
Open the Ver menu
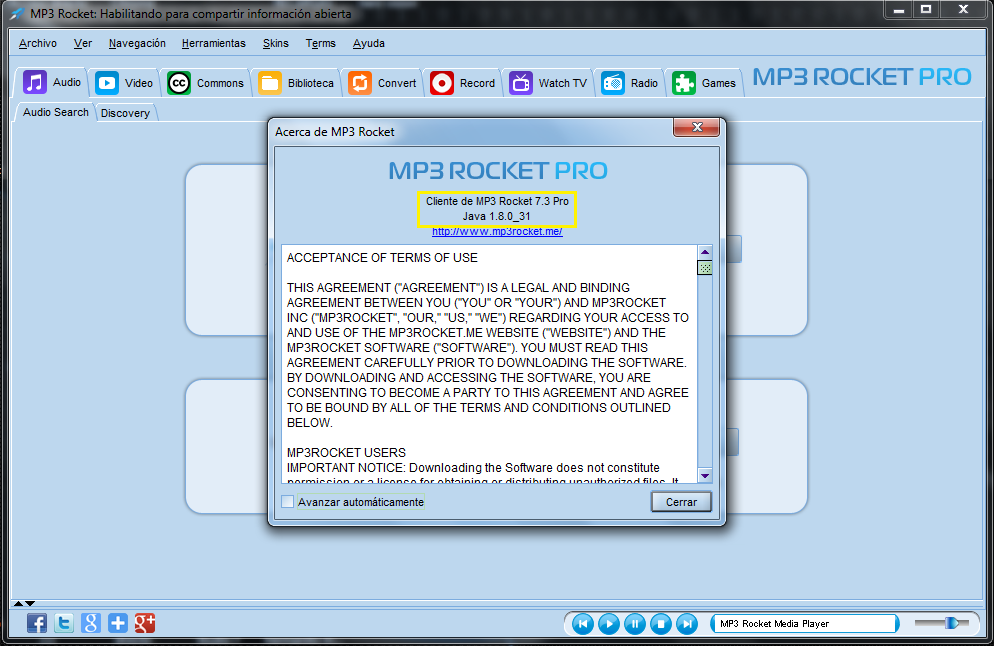pos(82,43)
